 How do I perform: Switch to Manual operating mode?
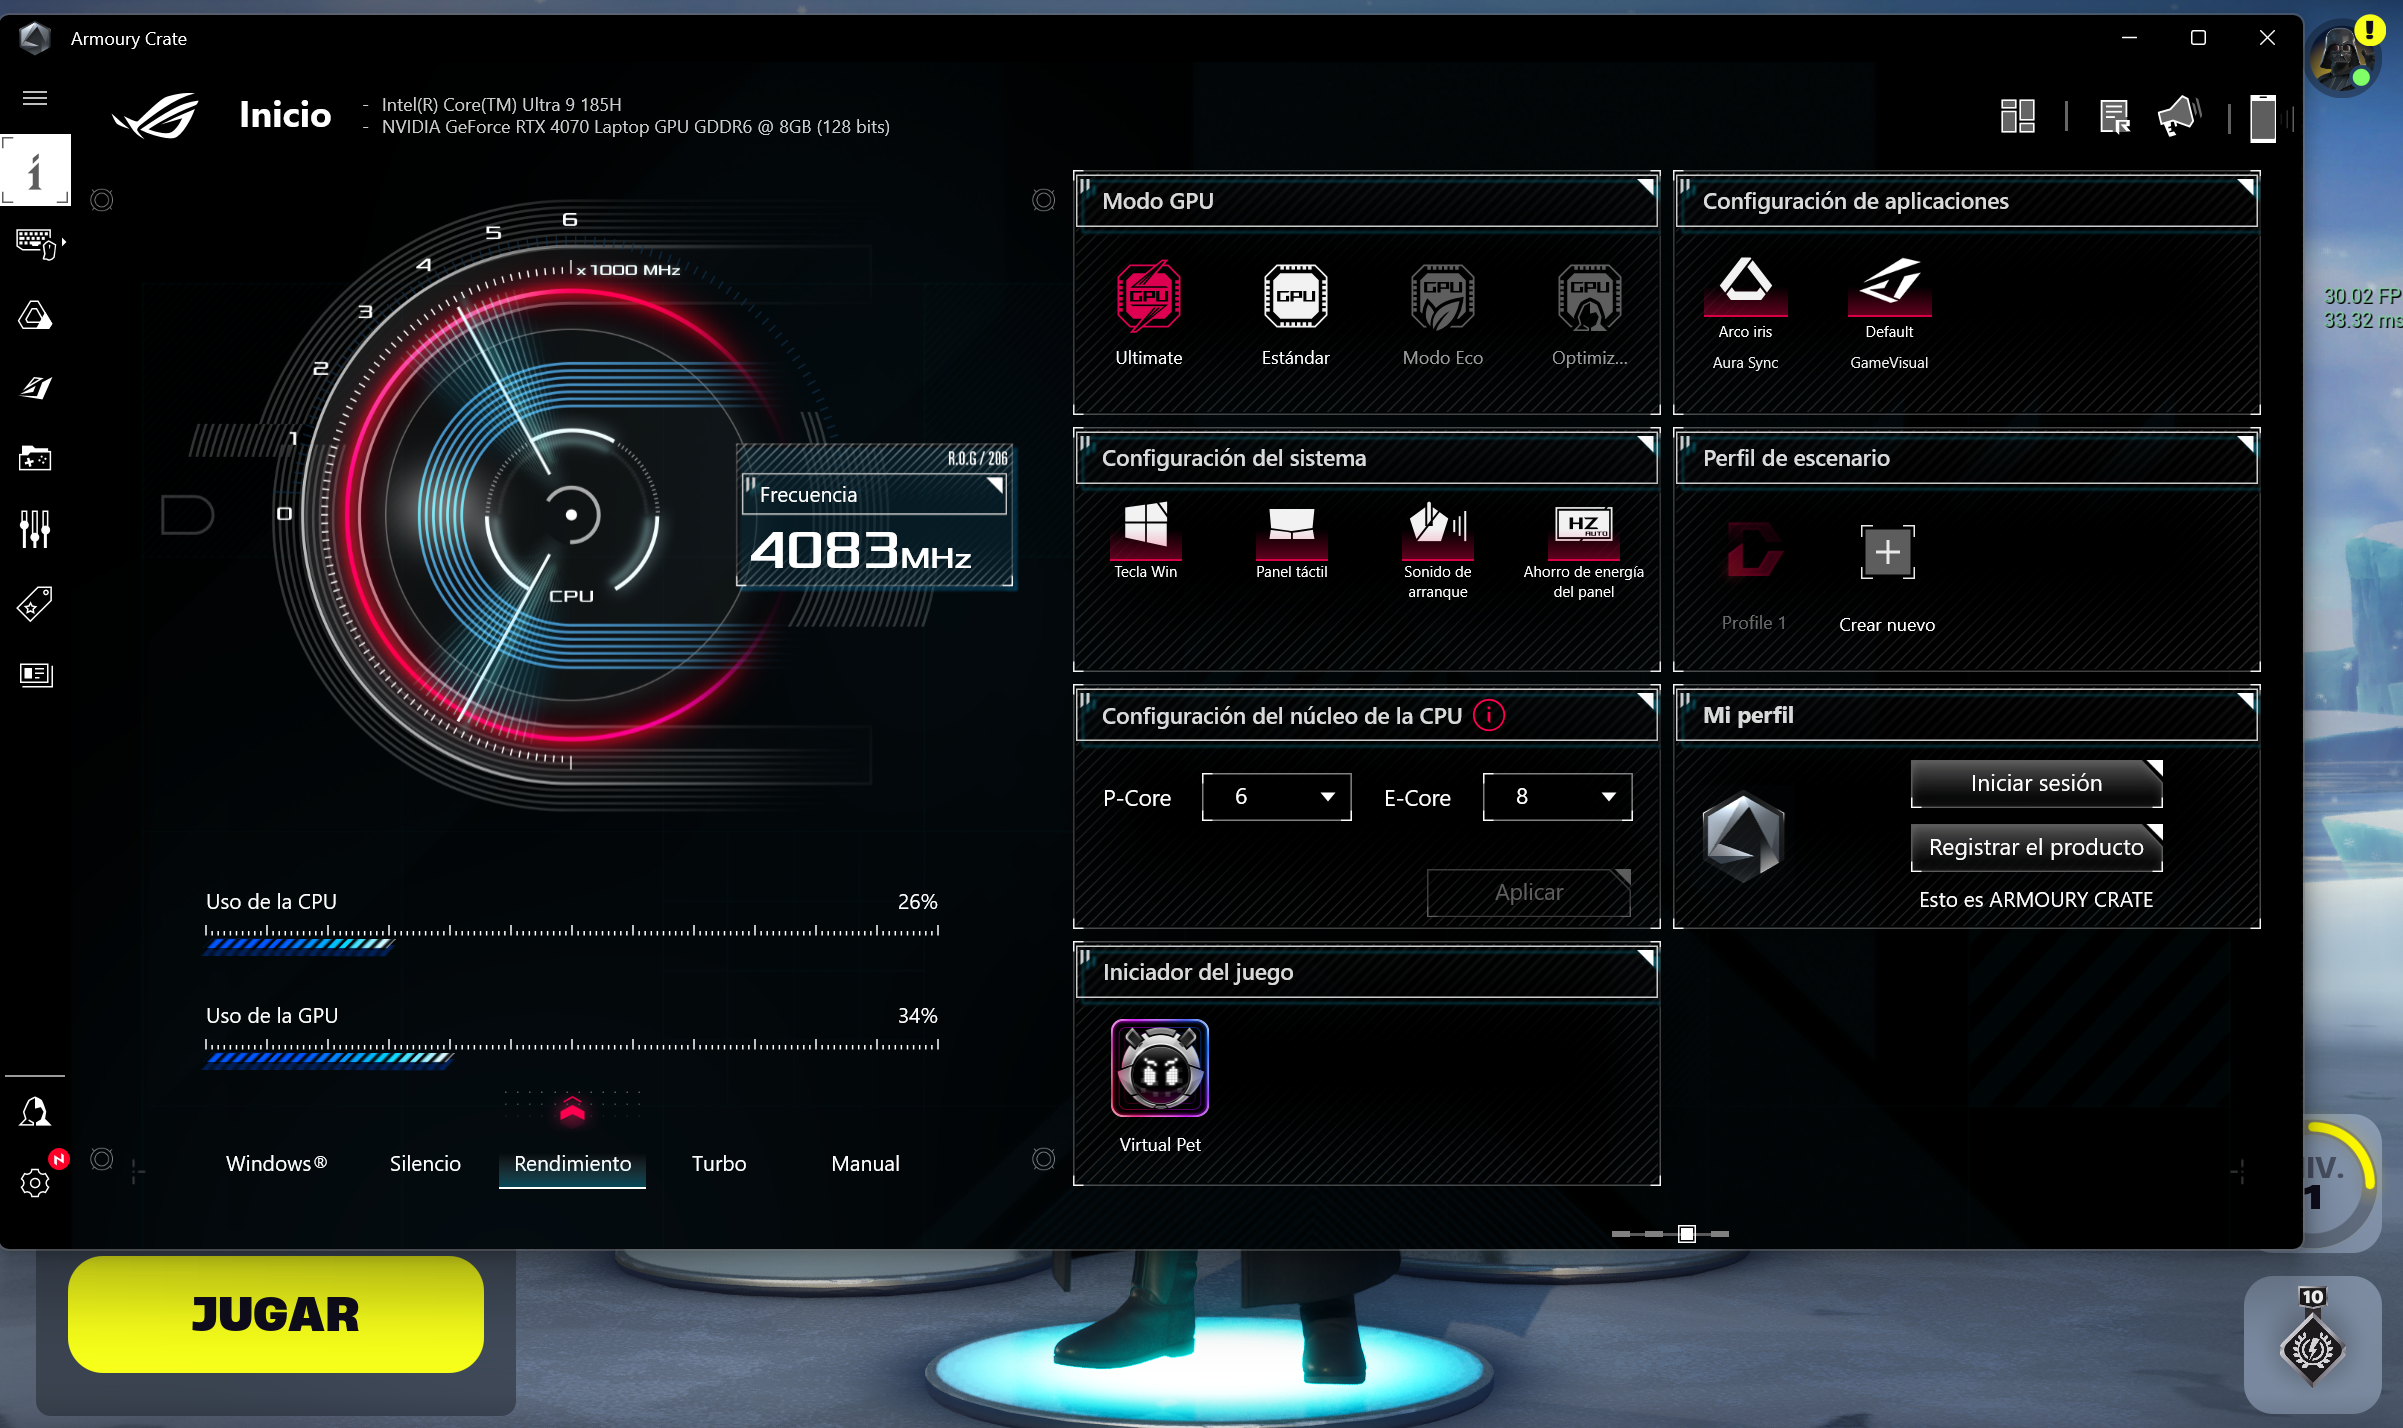click(x=865, y=1163)
